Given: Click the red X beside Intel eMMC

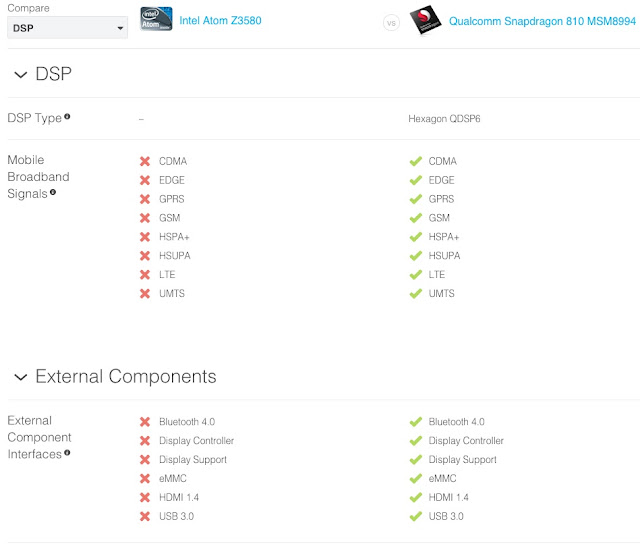Looking at the screenshot, I should point(145,479).
